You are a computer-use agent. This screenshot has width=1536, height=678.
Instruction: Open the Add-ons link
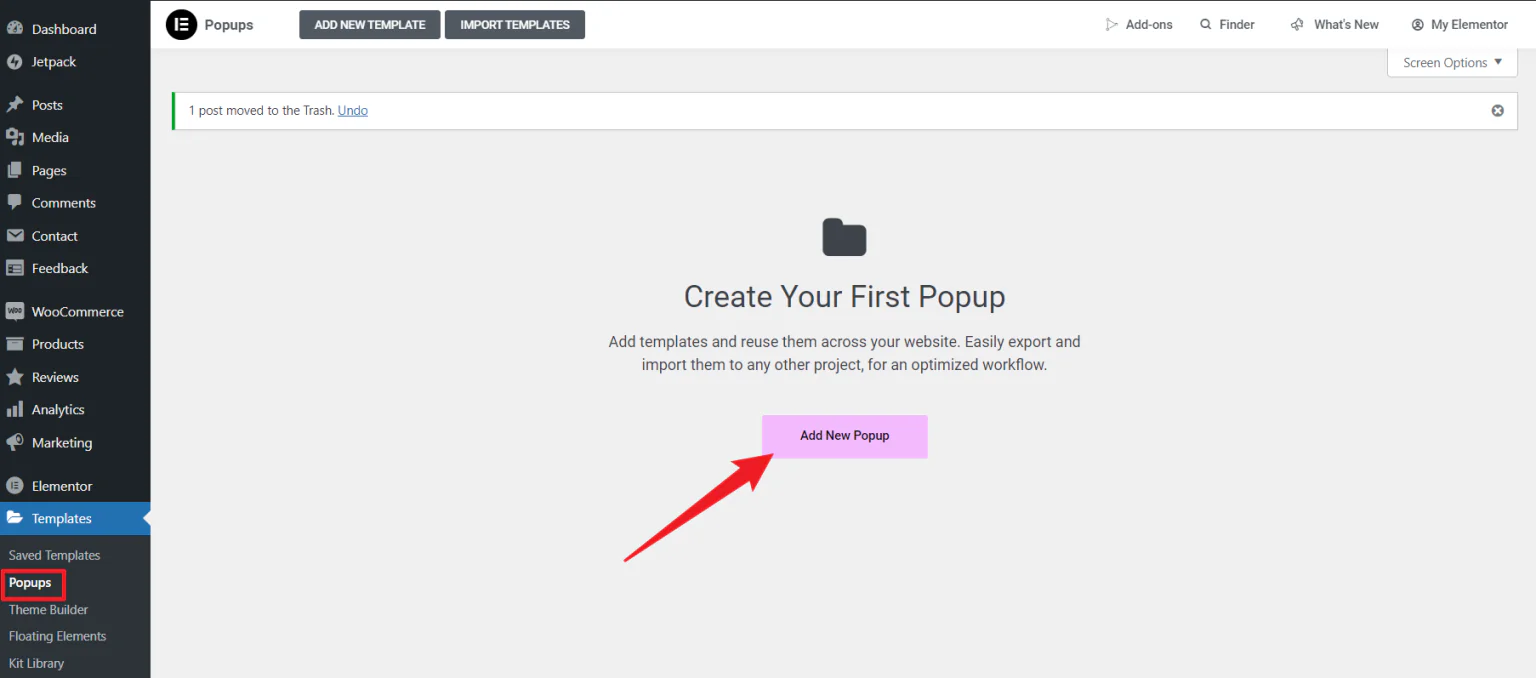click(1139, 24)
